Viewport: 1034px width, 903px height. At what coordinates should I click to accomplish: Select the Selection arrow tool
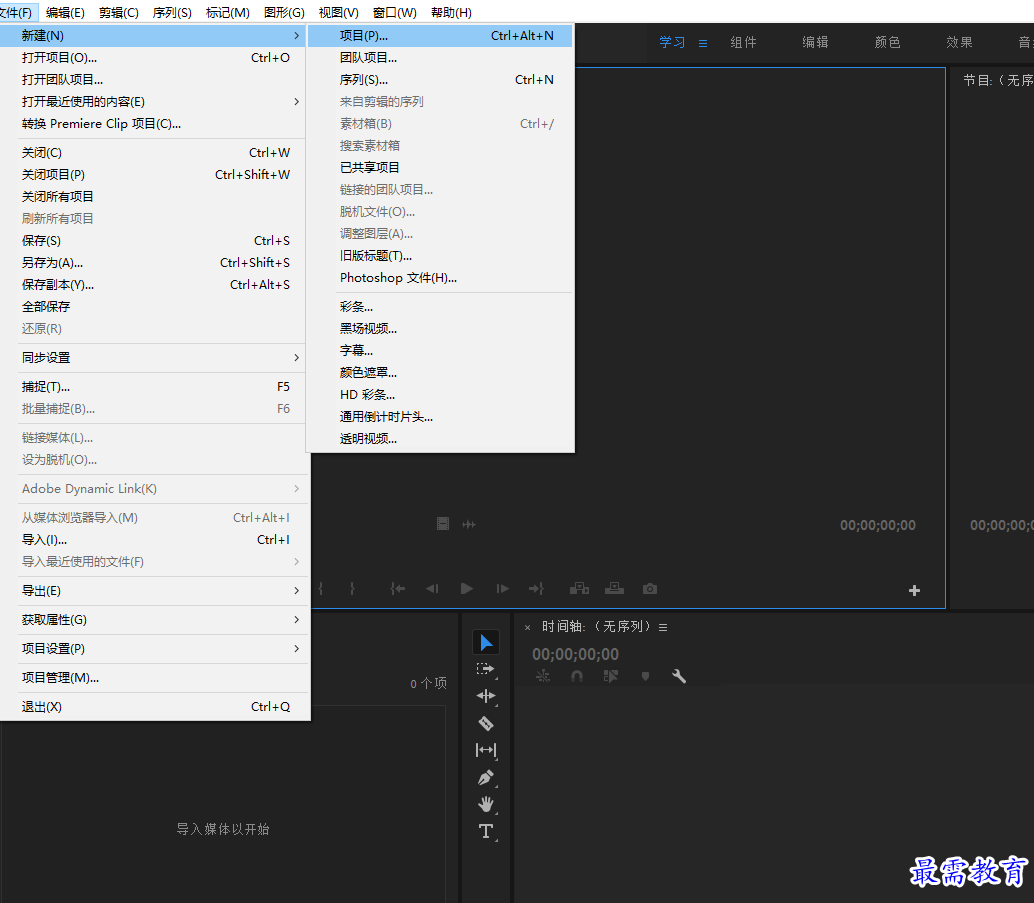(486, 642)
